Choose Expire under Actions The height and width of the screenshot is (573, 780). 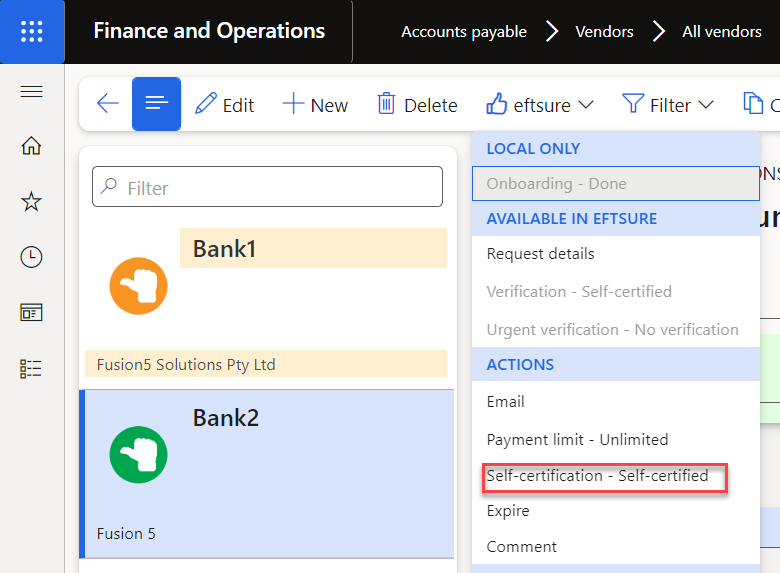616,511
